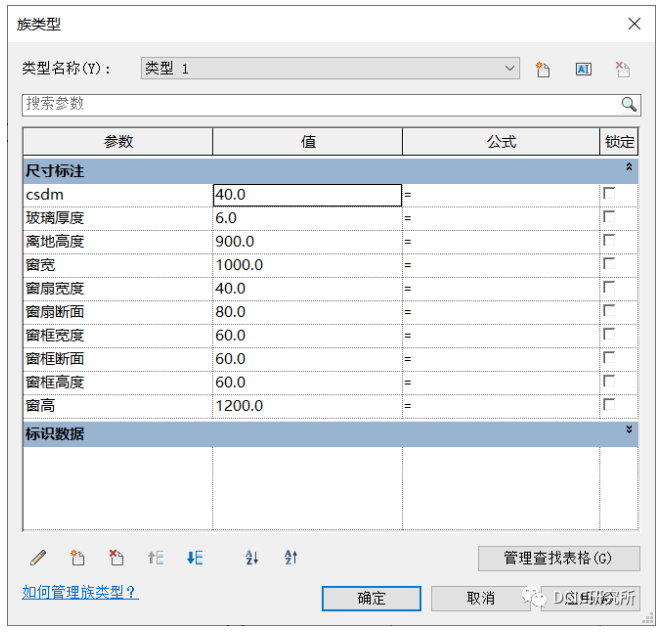Click the new family type icon

pos(542,69)
